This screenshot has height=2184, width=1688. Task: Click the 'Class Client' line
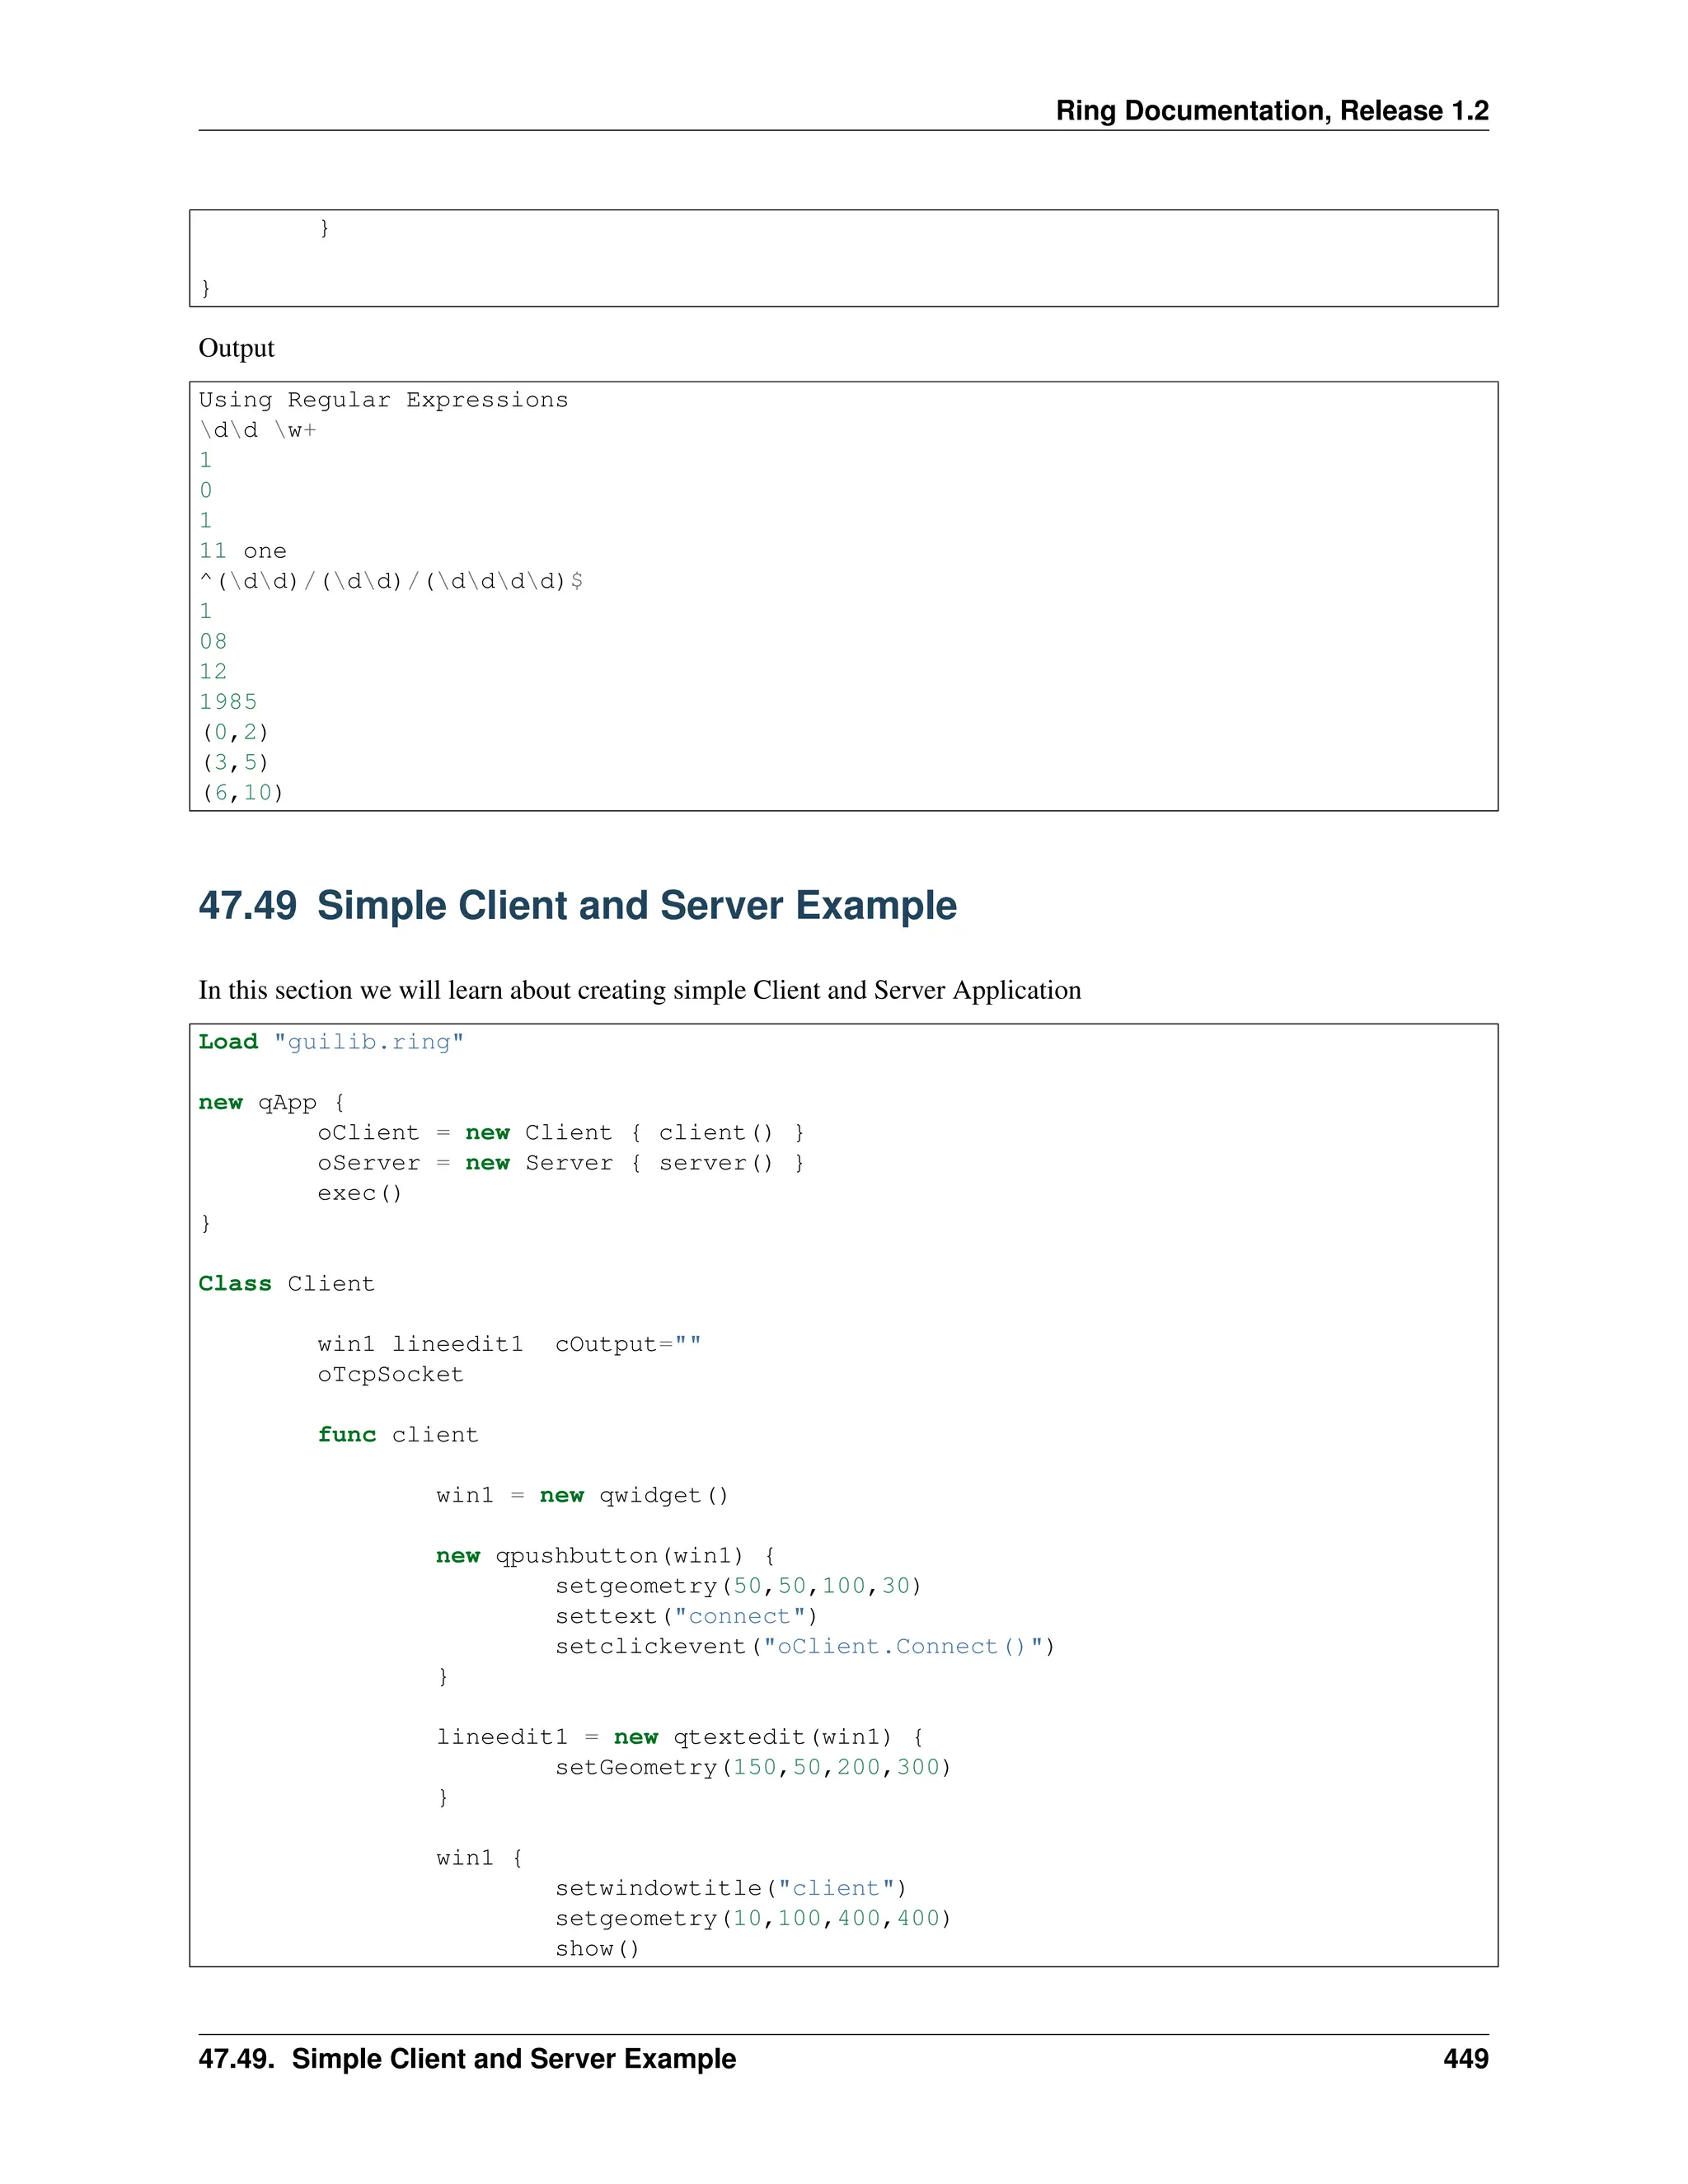coord(286,1283)
